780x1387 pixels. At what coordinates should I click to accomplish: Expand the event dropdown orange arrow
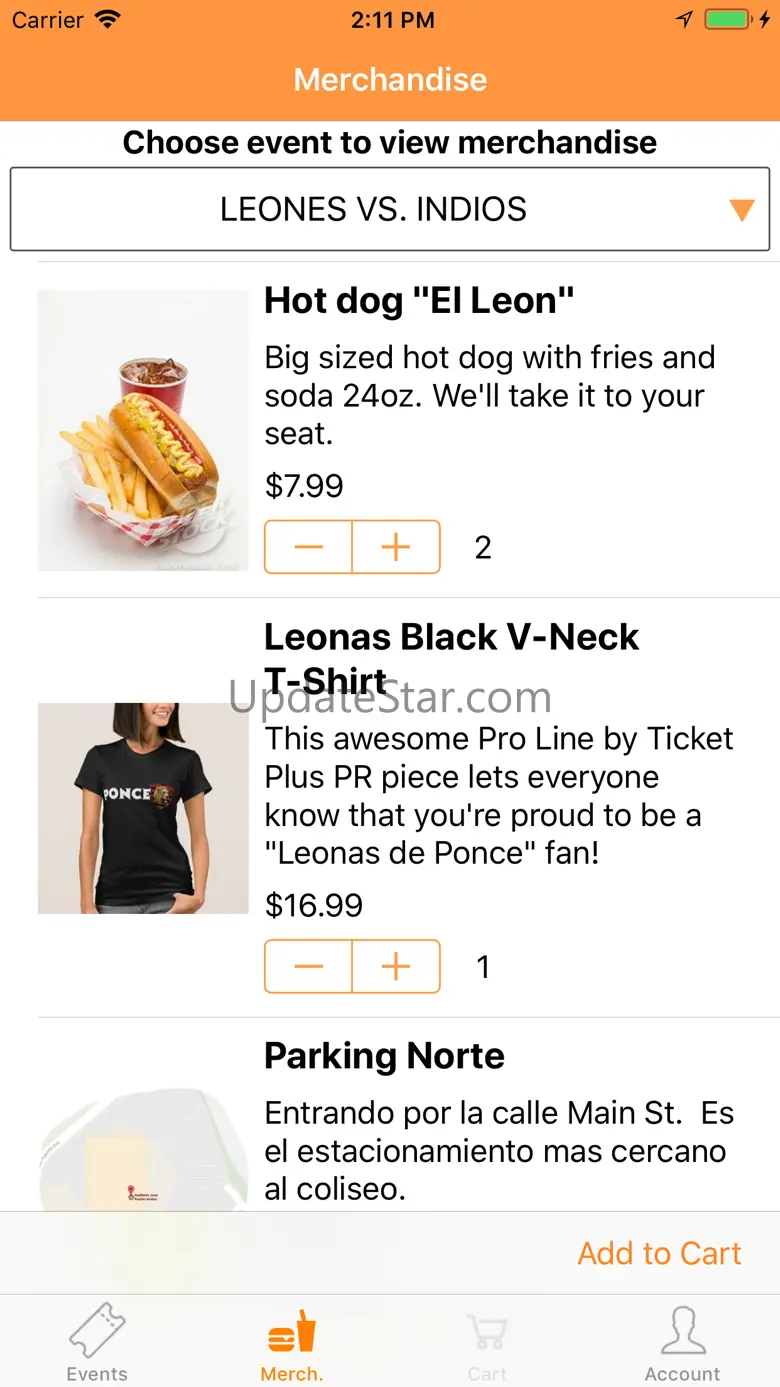741,210
